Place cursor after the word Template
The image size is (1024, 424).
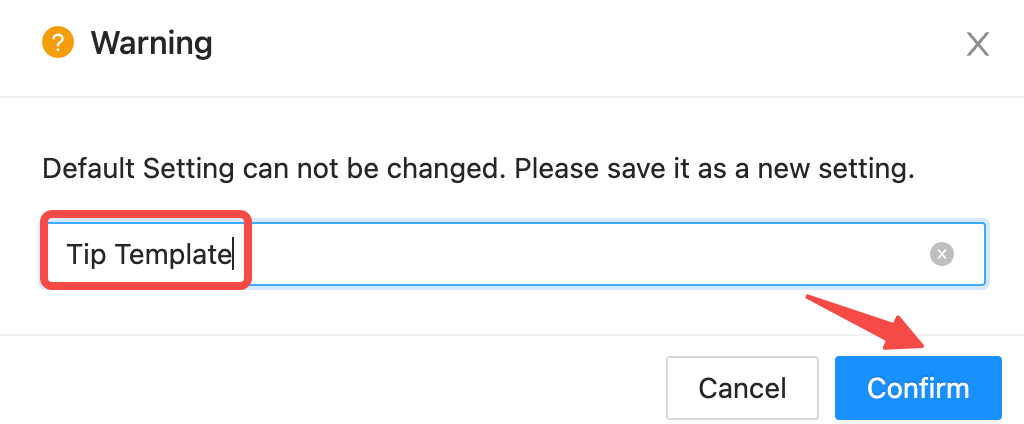232,254
